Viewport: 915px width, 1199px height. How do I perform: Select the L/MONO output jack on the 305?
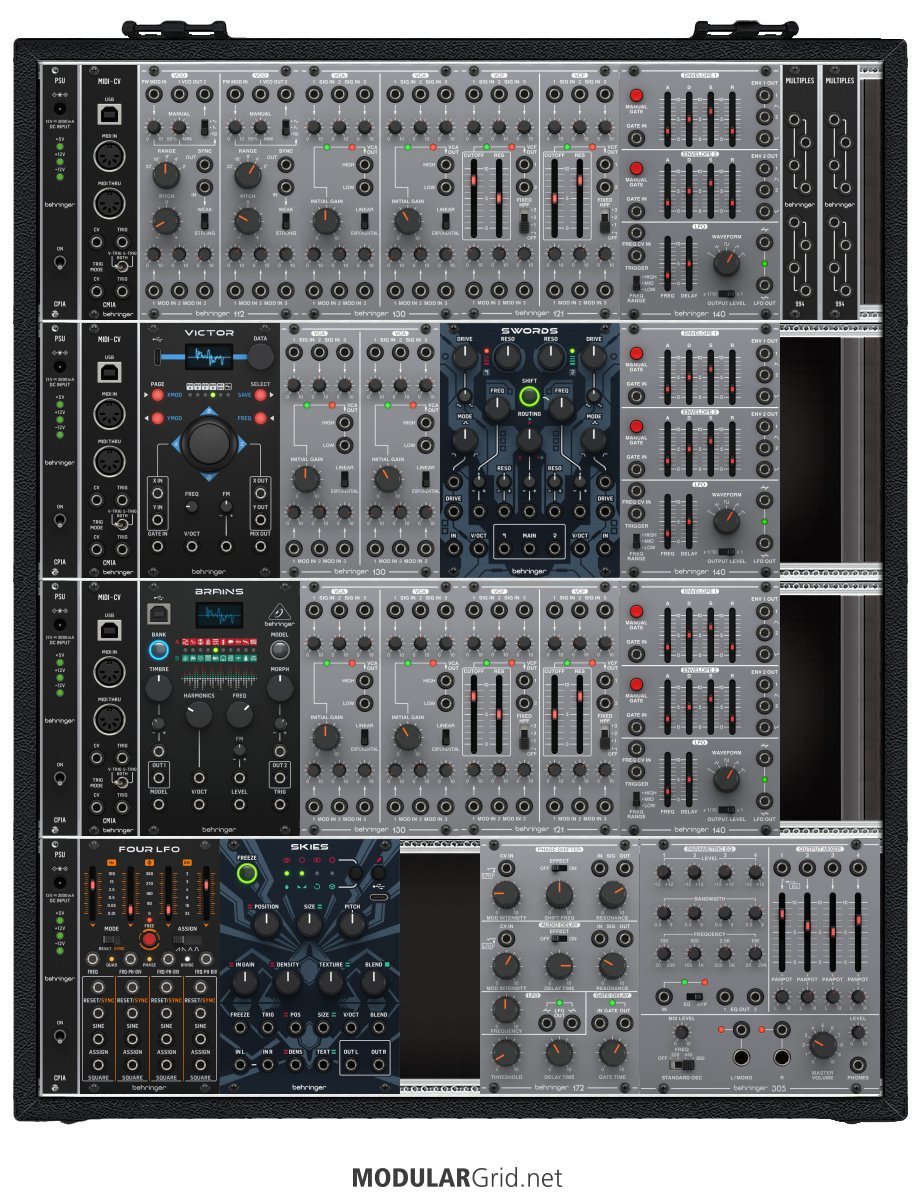[x=741, y=1058]
